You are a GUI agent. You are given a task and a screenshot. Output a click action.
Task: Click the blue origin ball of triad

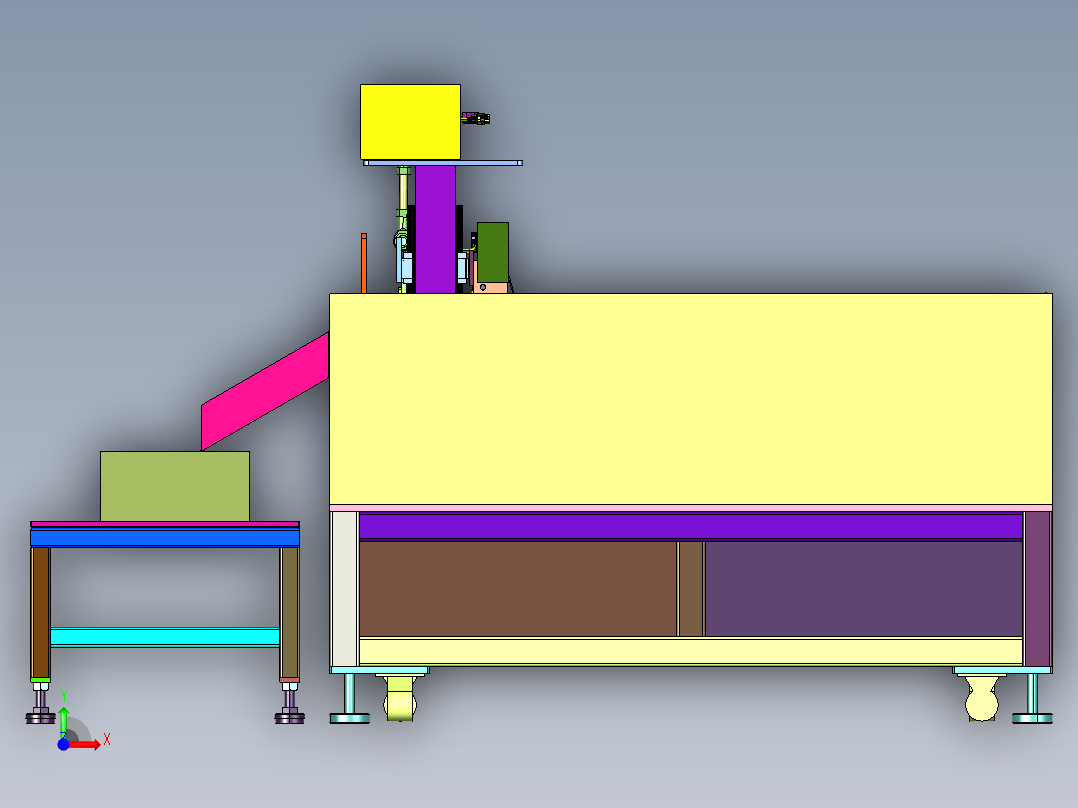coord(63,744)
